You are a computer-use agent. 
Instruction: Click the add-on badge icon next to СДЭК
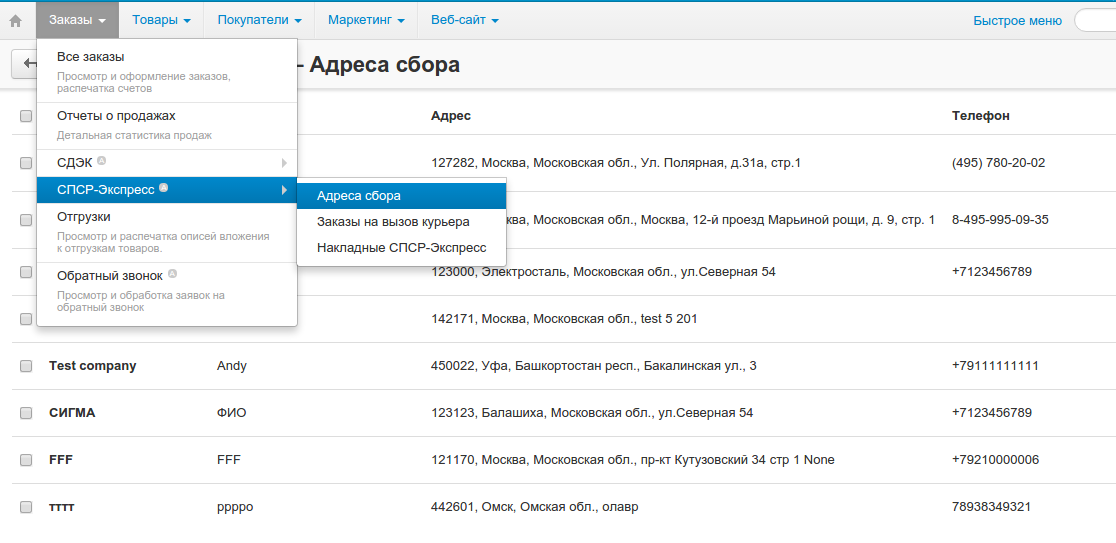(x=102, y=161)
